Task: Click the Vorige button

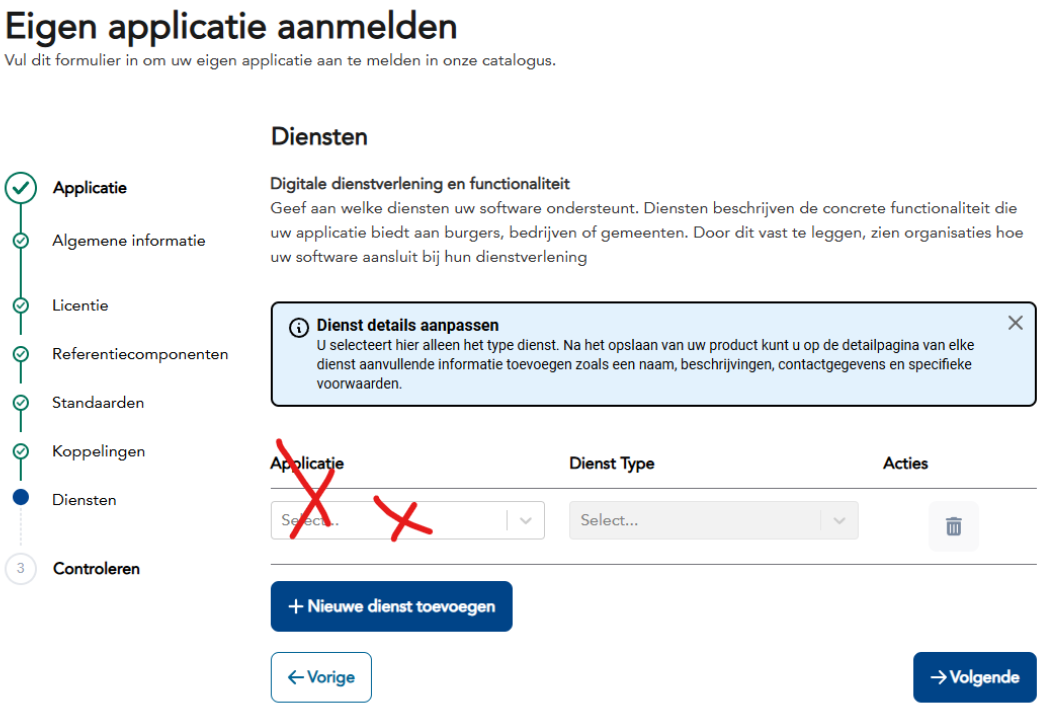Action: click(321, 677)
